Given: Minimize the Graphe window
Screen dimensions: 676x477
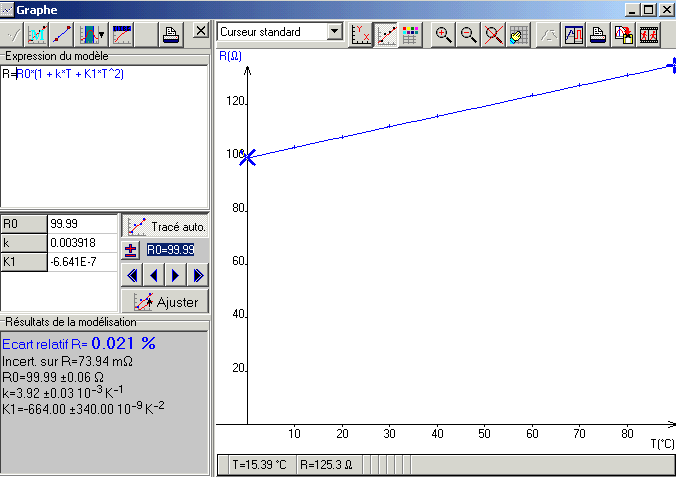Looking at the screenshot, I should [632, 9].
